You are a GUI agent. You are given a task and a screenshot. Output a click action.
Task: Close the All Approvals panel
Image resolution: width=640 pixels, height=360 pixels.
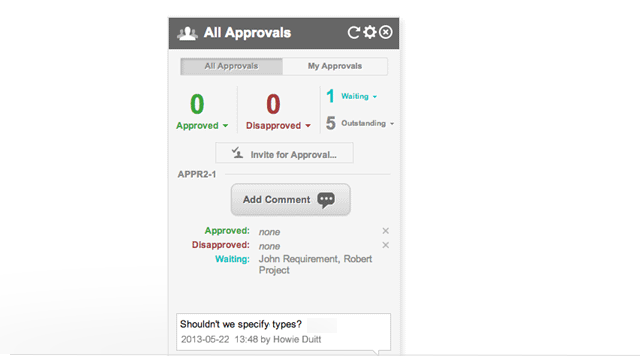(386, 32)
